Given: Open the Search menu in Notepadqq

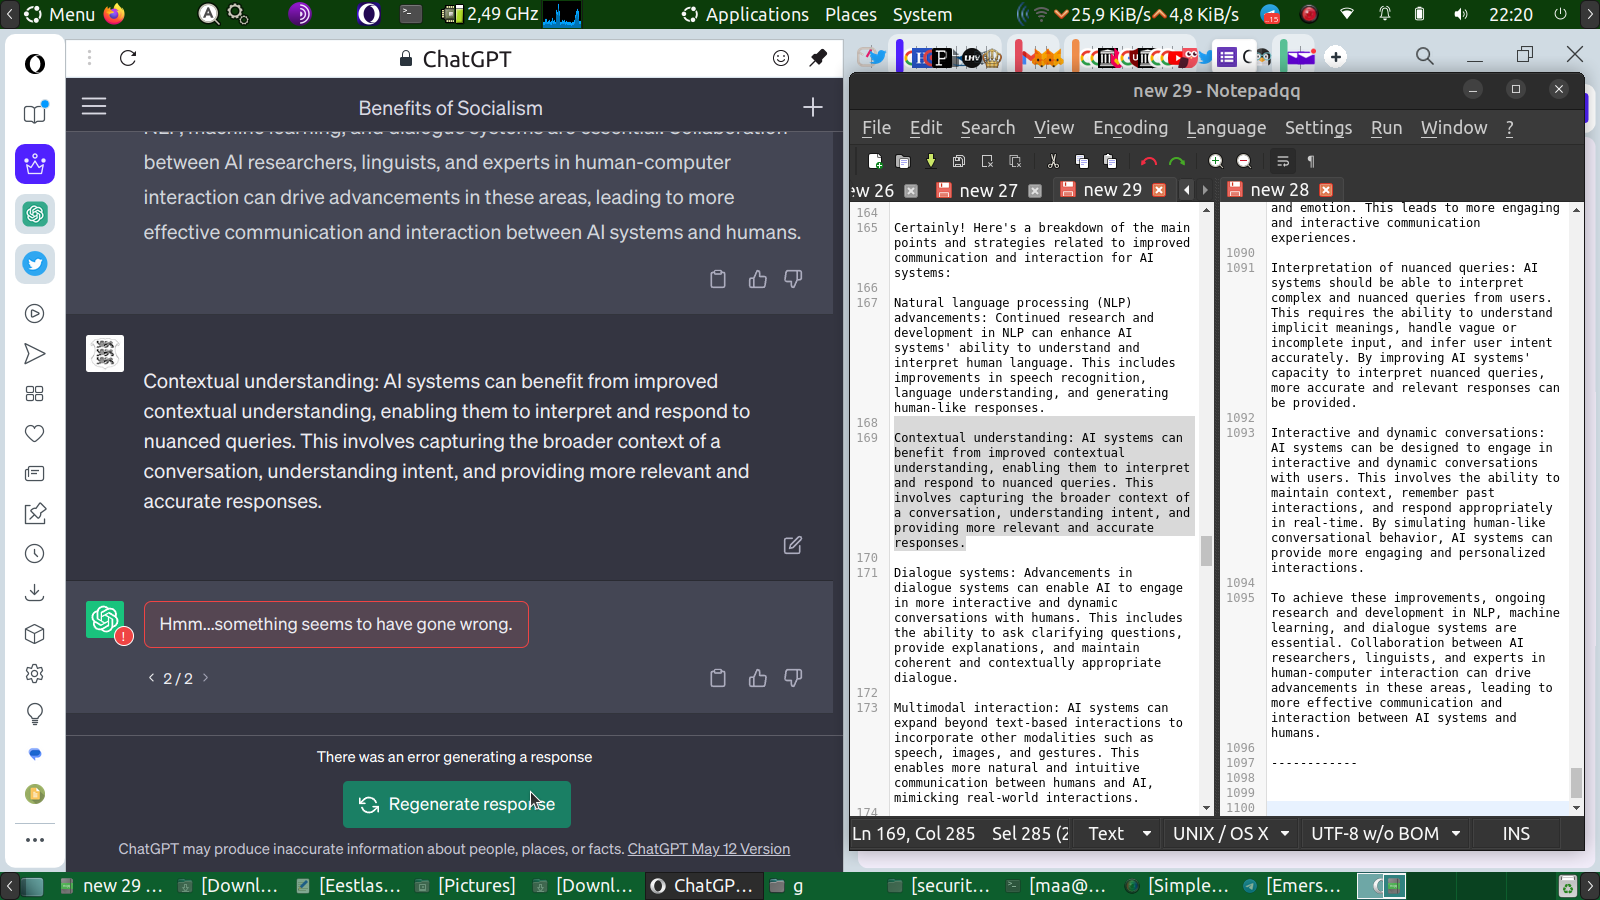Looking at the screenshot, I should (x=988, y=128).
